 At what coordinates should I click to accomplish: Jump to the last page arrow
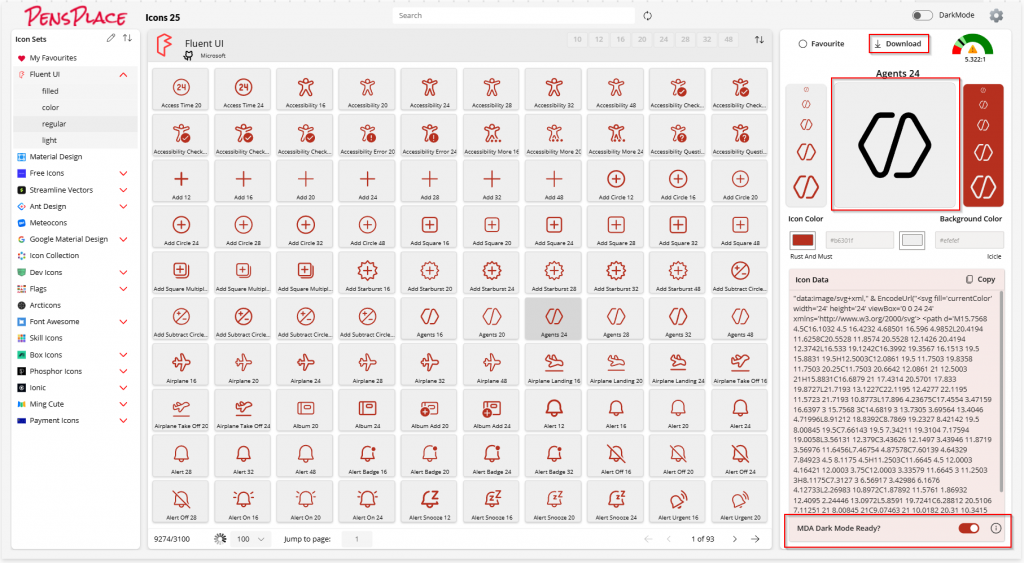[756, 539]
